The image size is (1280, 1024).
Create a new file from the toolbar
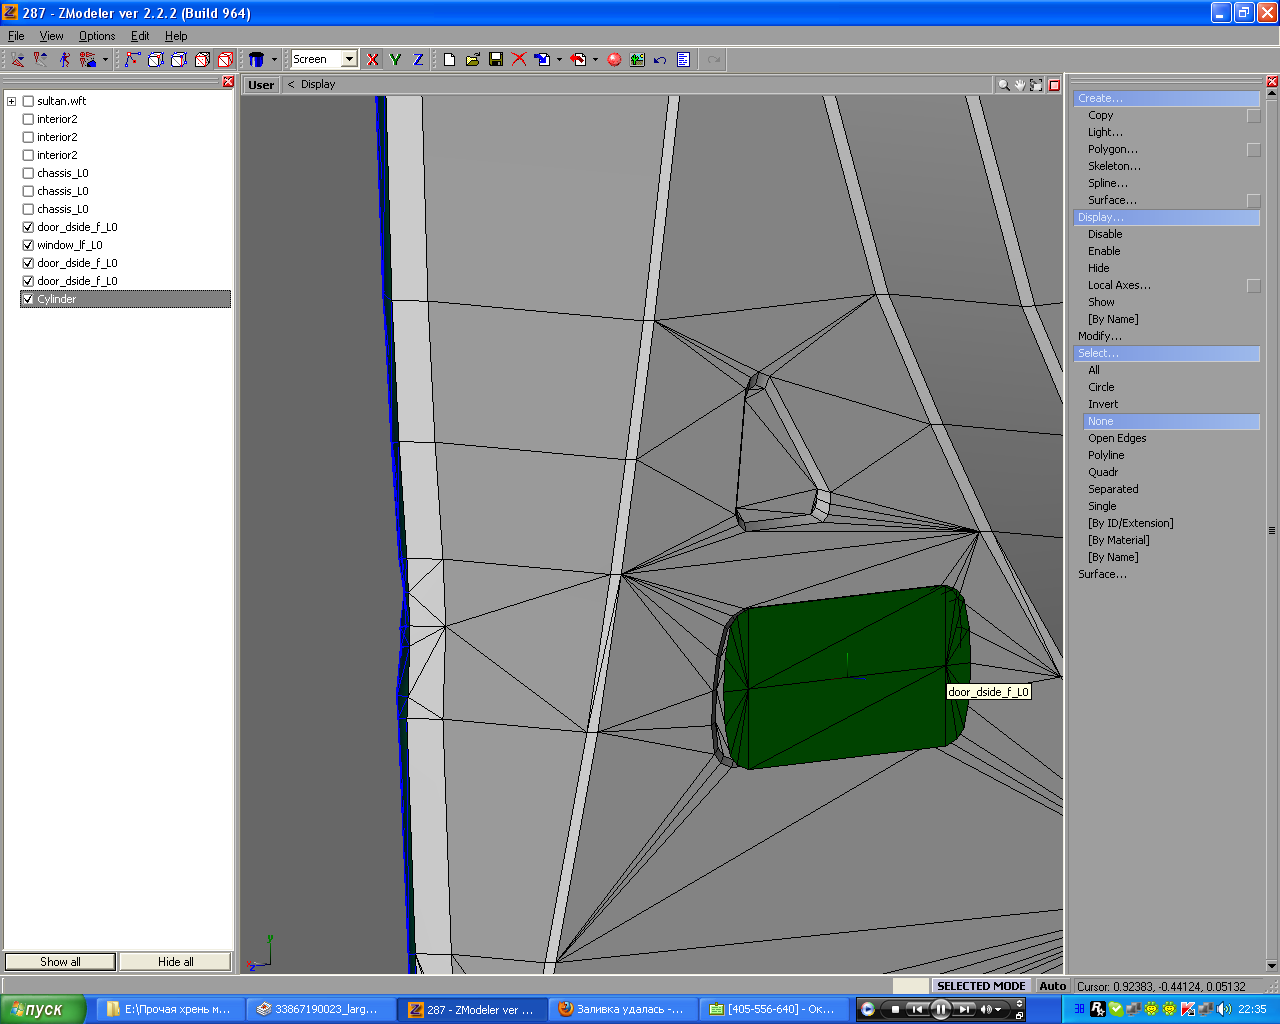(x=449, y=60)
